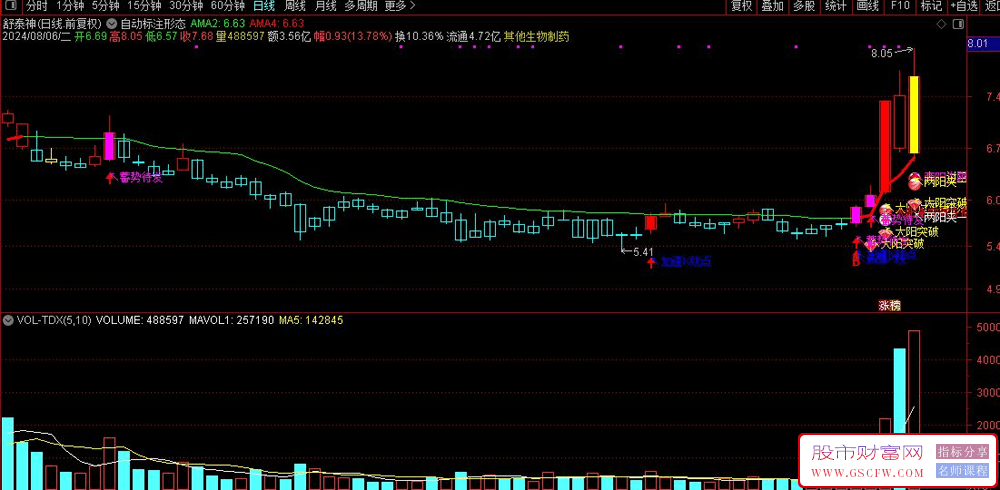
Task: Click the 加速K线点 marker near 5.41
Action: point(686,262)
